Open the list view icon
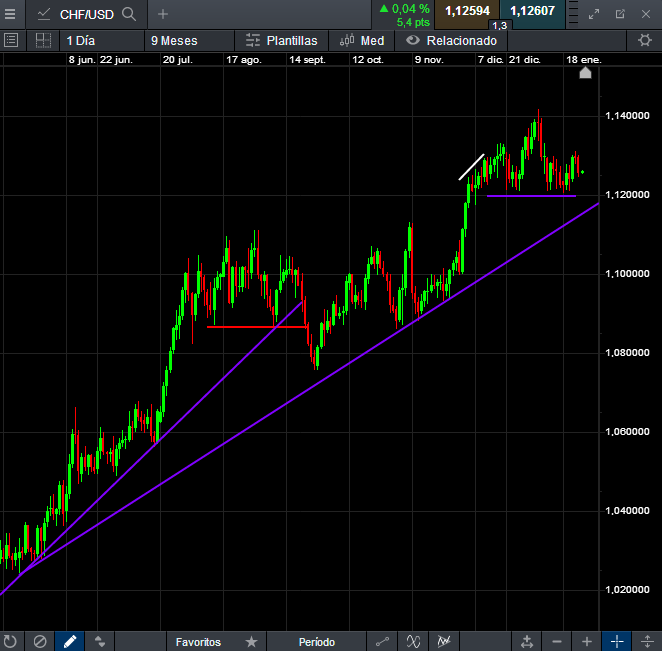Image resolution: width=662 pixels, height=651 pixels. point(11,41)
